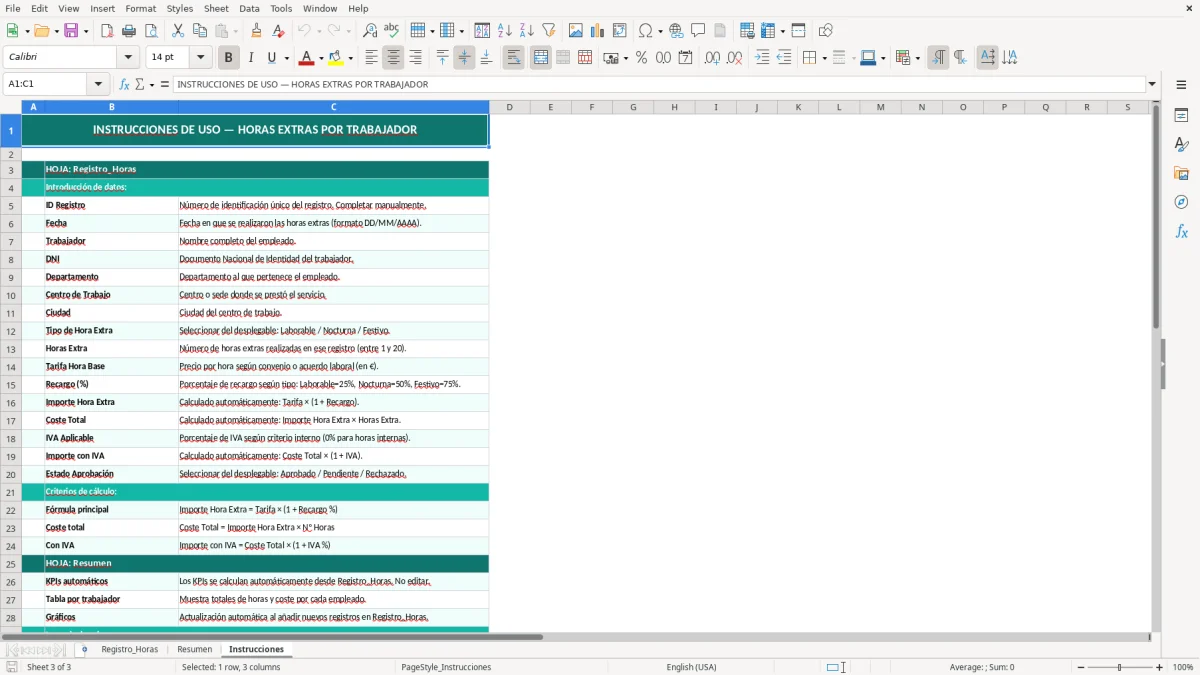
Task: Insert a comment
Action: tap(698, 31)
